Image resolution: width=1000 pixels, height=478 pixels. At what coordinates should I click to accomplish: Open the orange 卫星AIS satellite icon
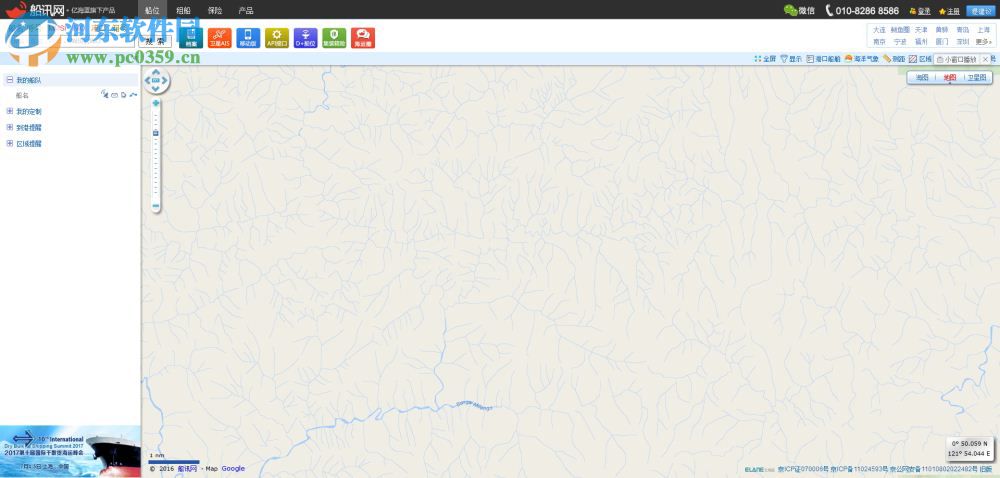(x=219, y=38)
